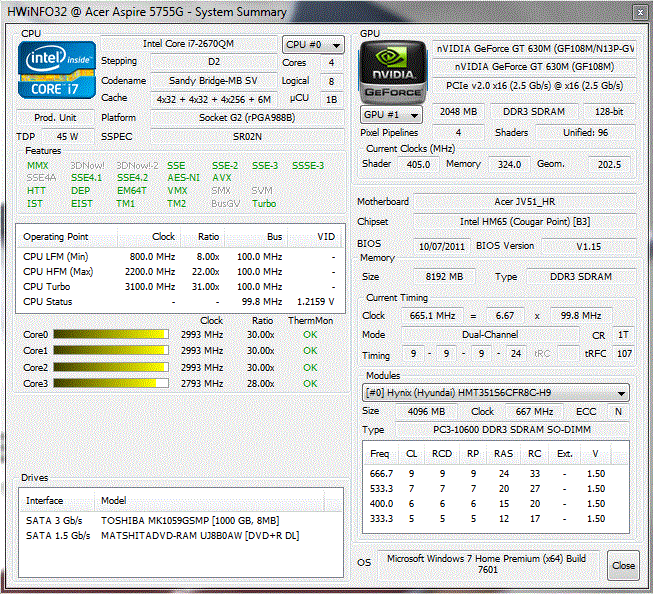653x594 pixels.
Task: Click the 128-bit bus width field
Action: point(609,112)
